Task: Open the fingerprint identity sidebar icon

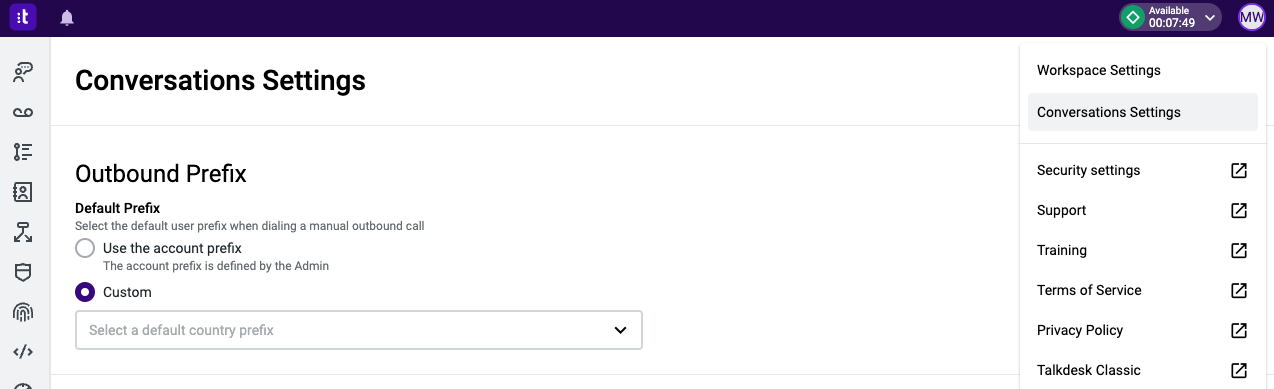Action: (23, 312)
